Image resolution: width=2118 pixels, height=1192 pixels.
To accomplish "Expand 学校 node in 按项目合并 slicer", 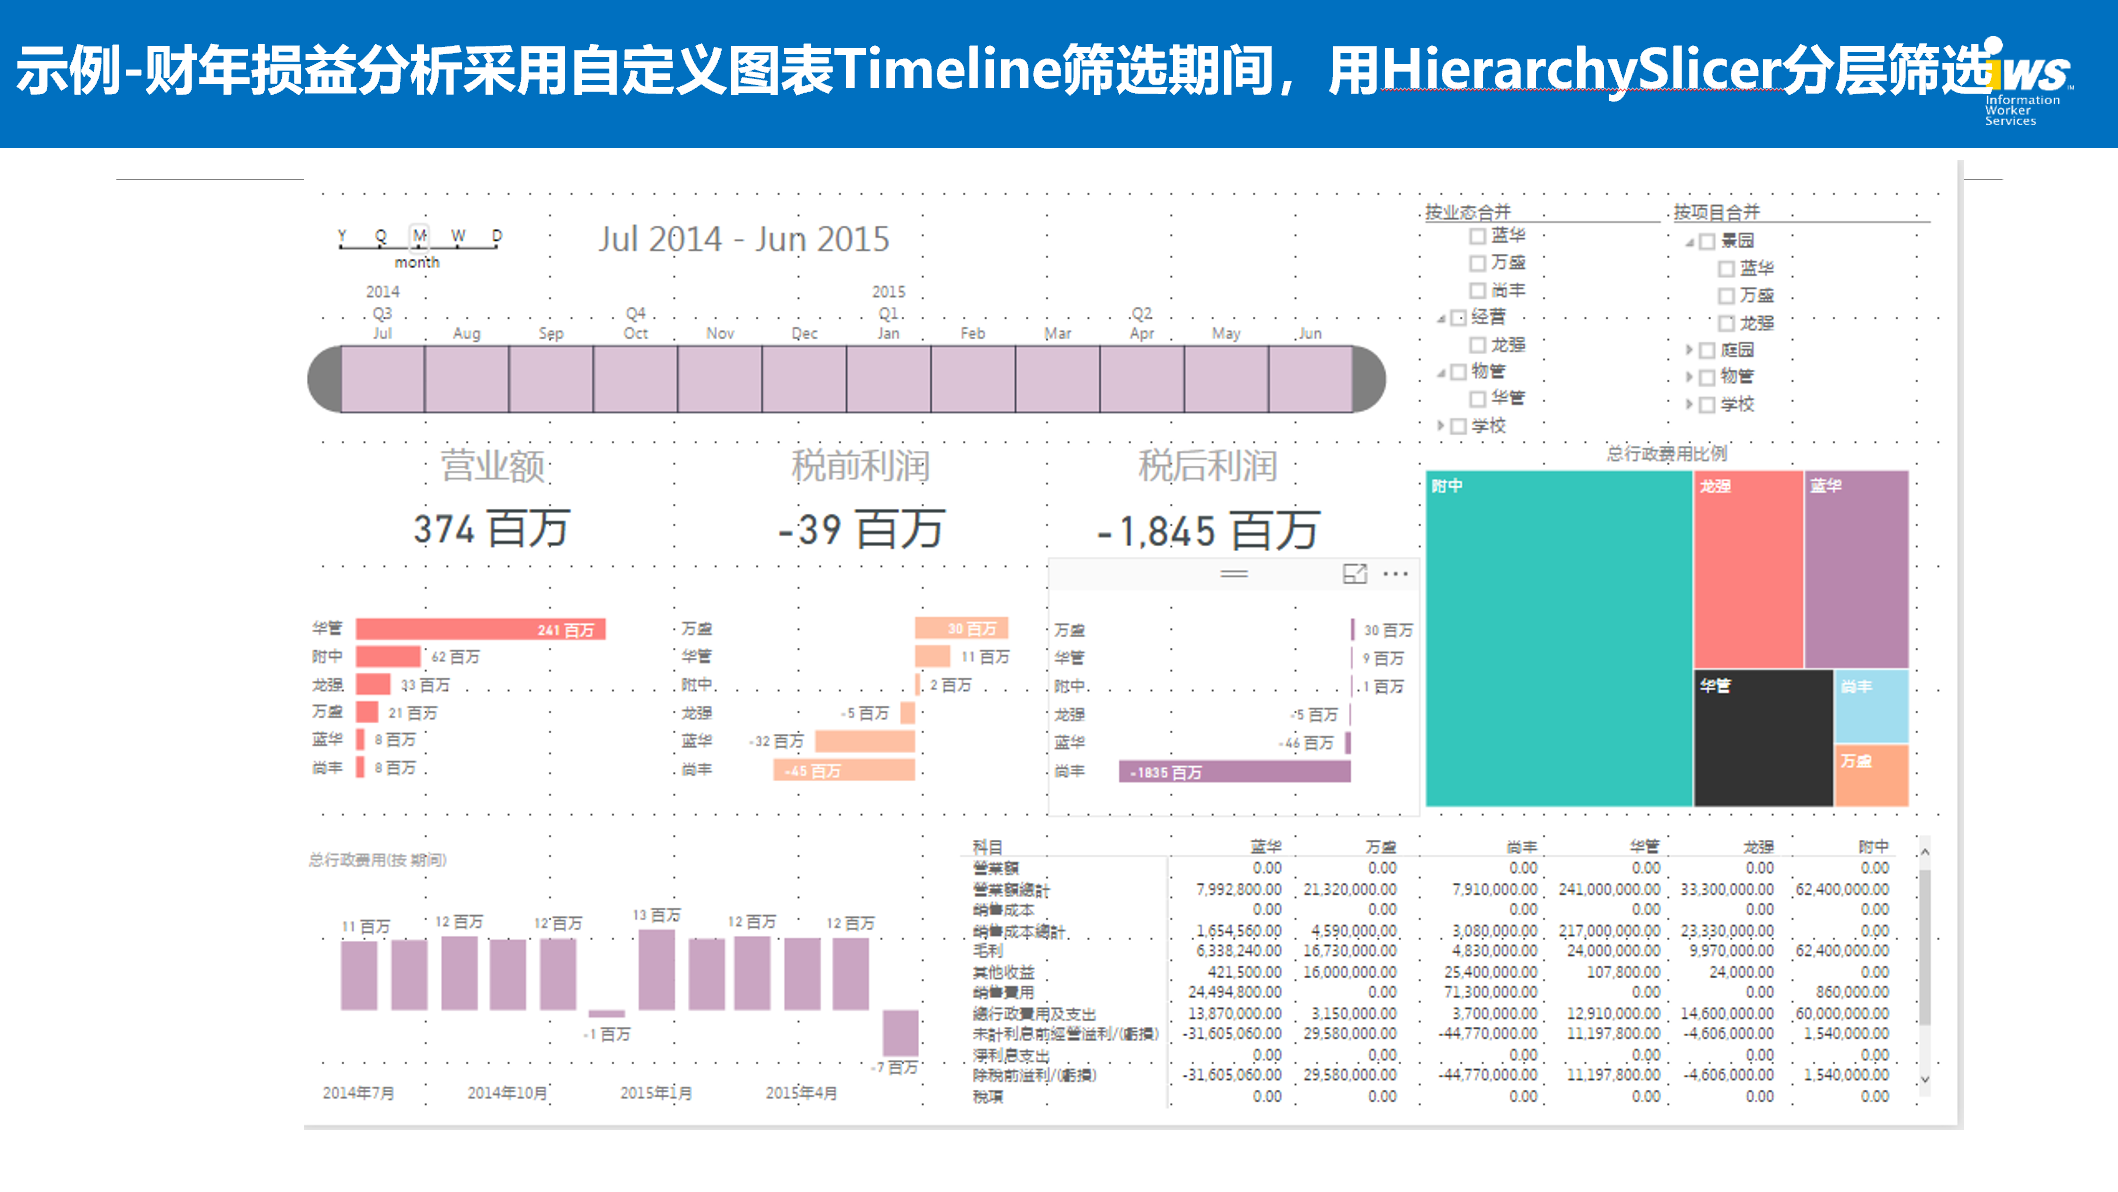I will (x=1689, y=404).
